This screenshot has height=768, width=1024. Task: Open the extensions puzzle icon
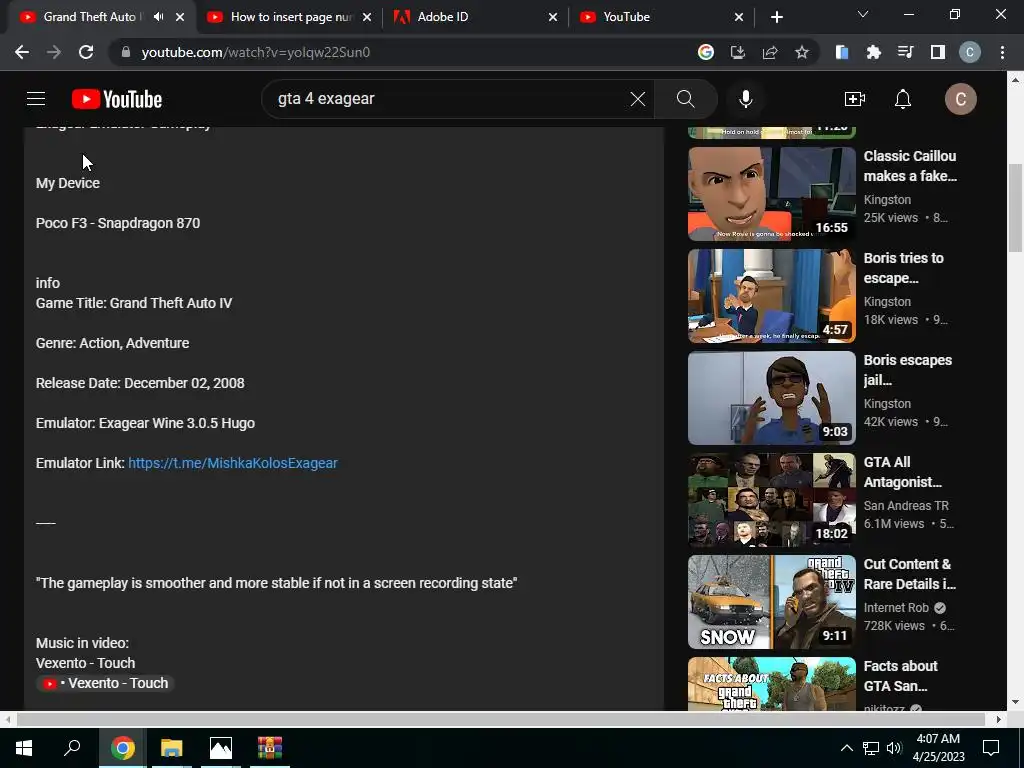(873, 52)
